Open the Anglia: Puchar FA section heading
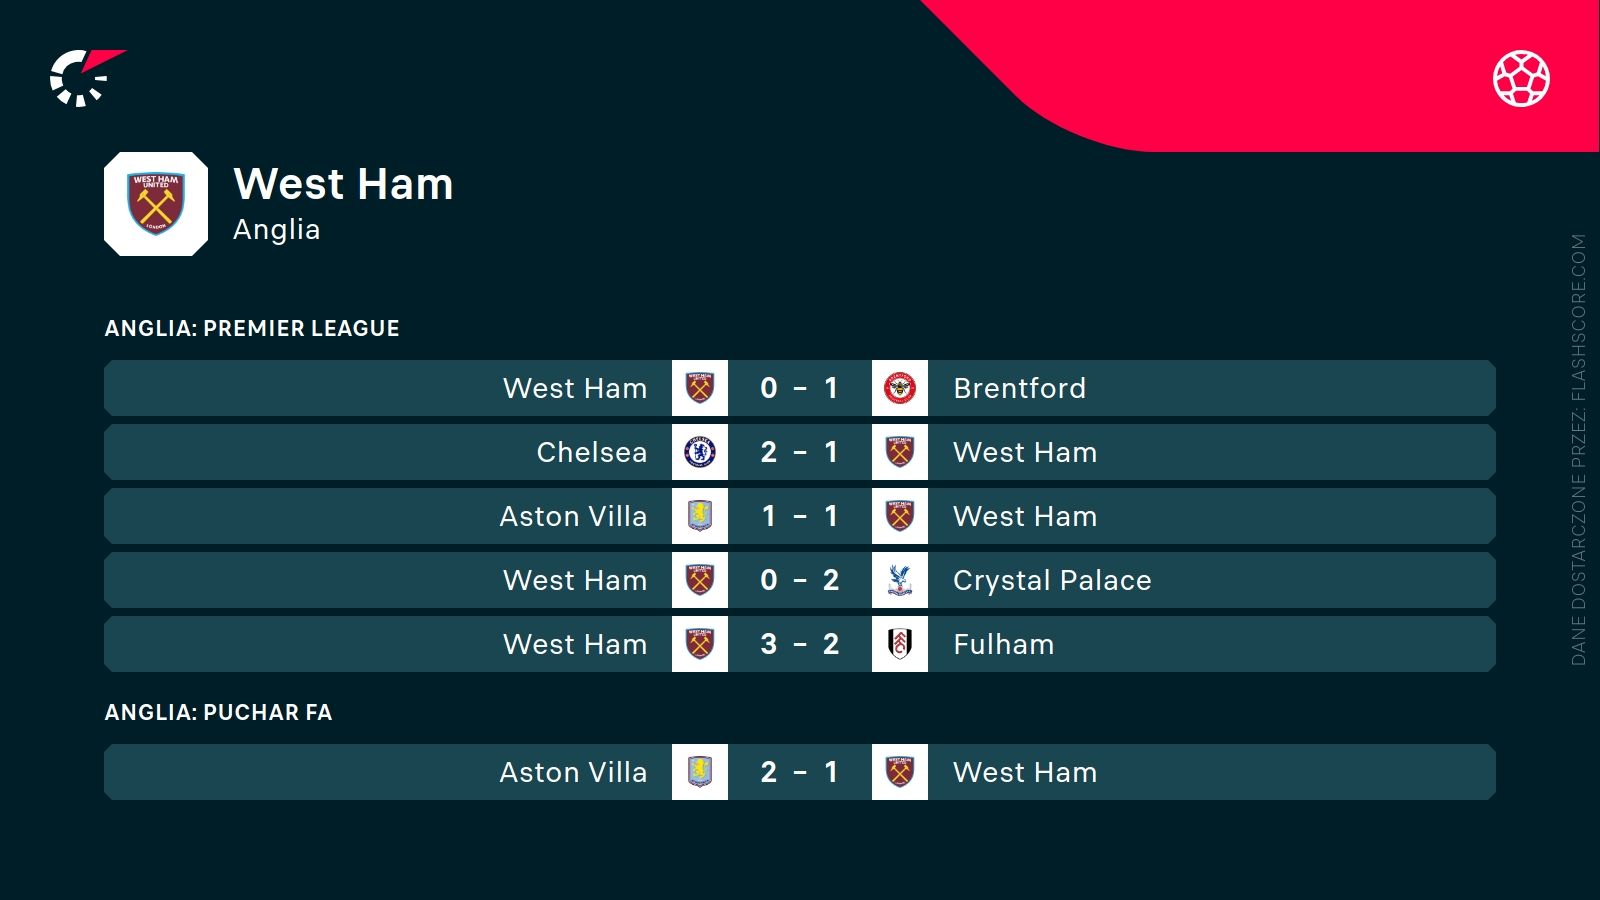Image resolution: width=1600 pixels, height=900 pixels. (218, 712)
